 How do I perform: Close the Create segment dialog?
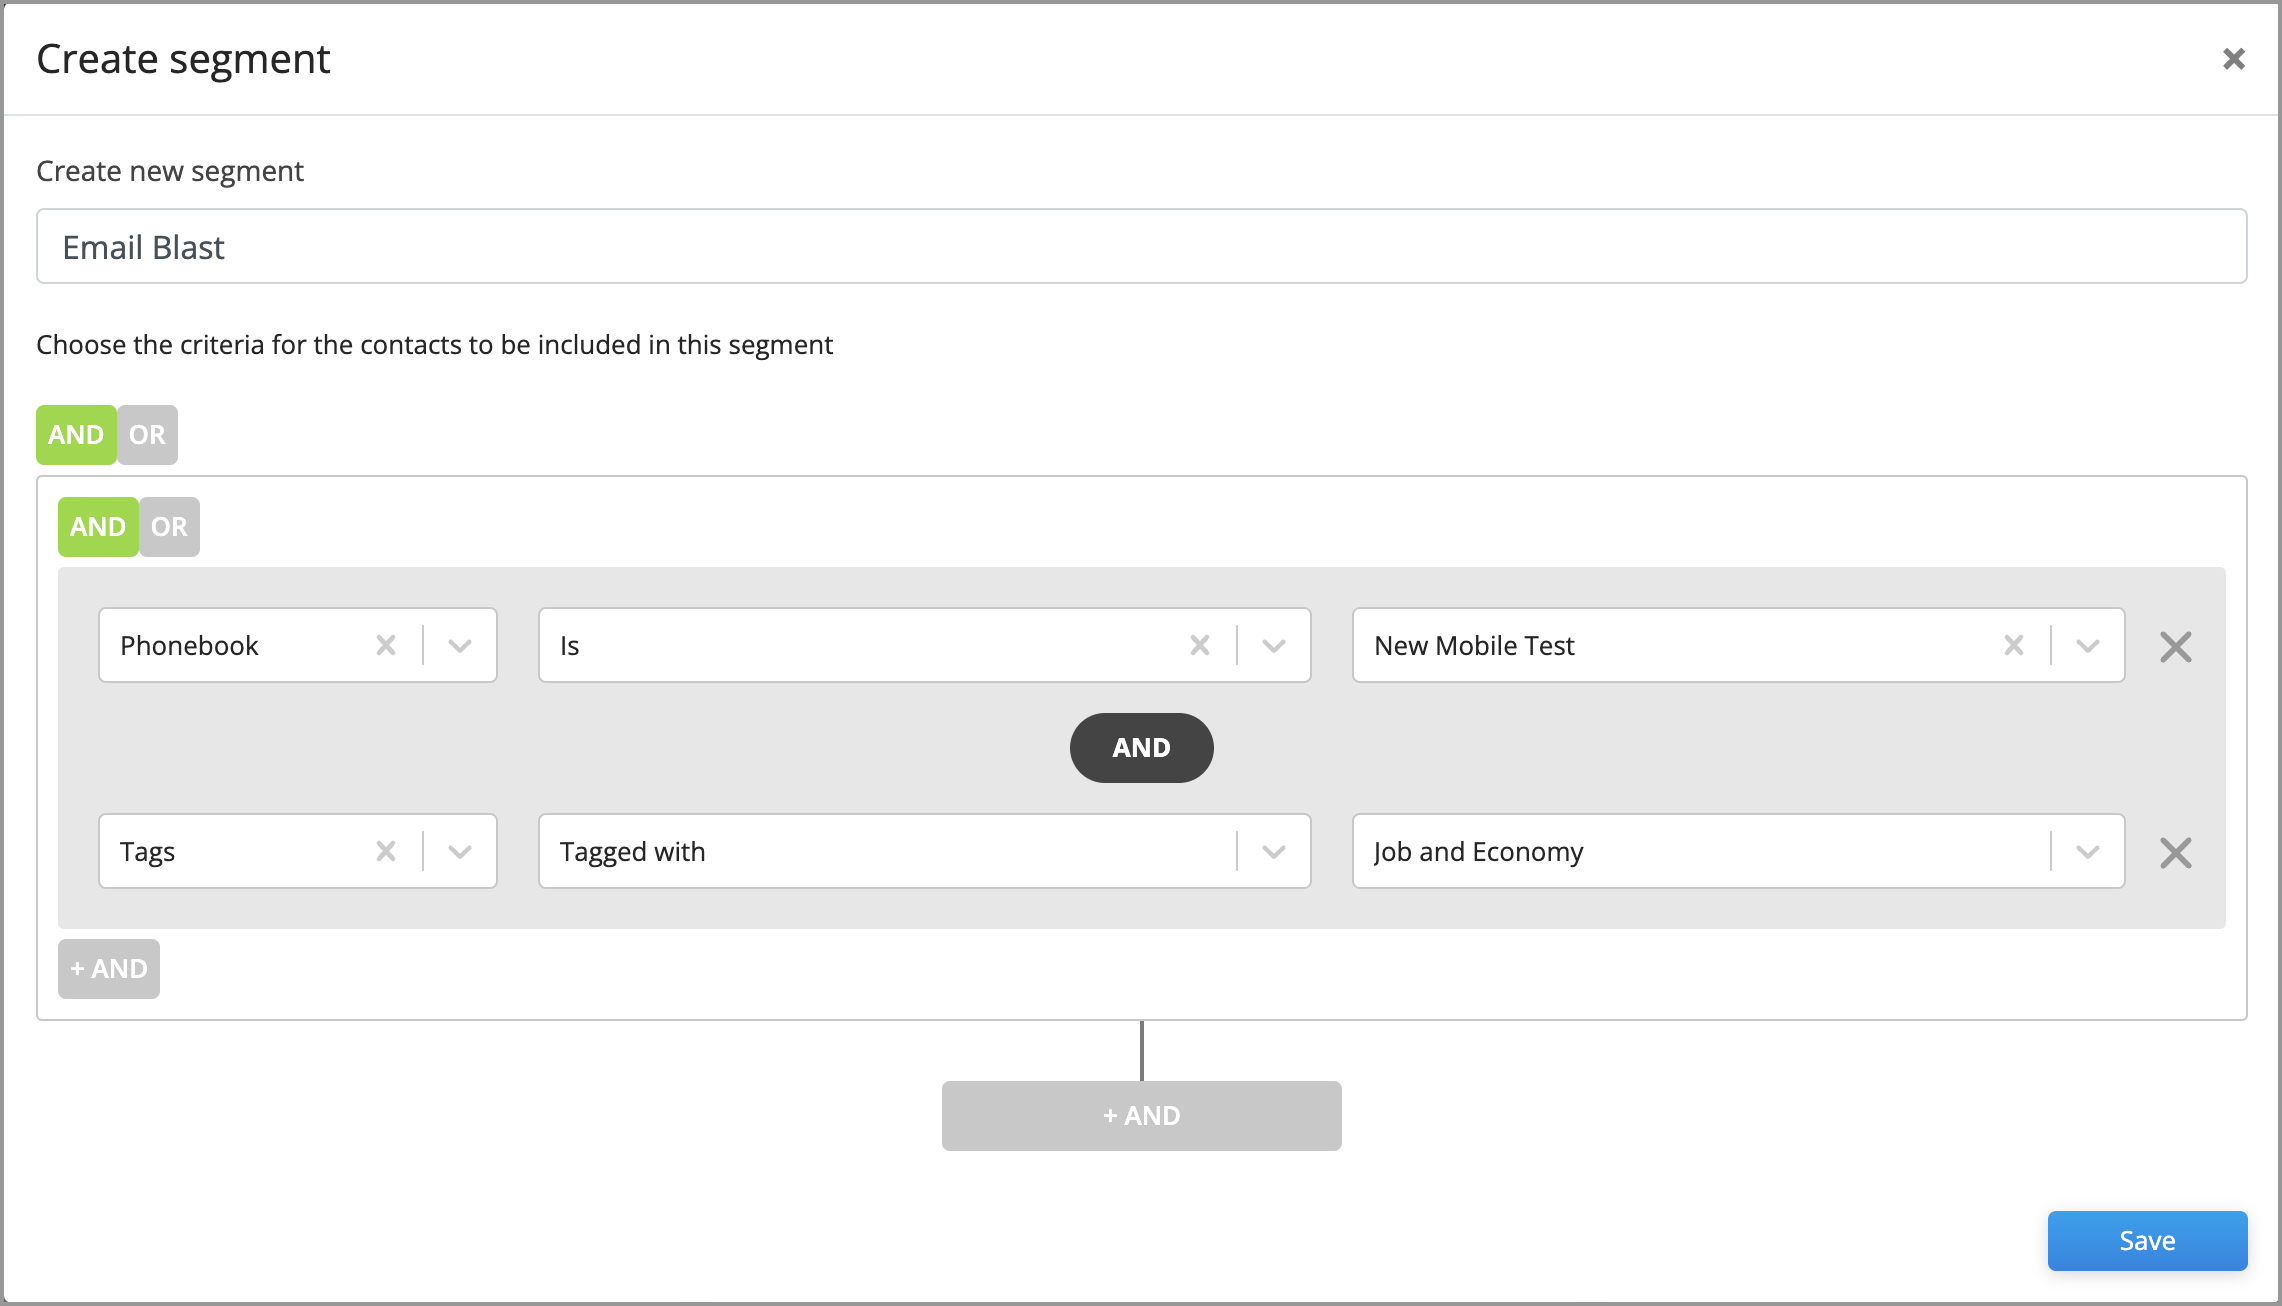pos(2234,59)
